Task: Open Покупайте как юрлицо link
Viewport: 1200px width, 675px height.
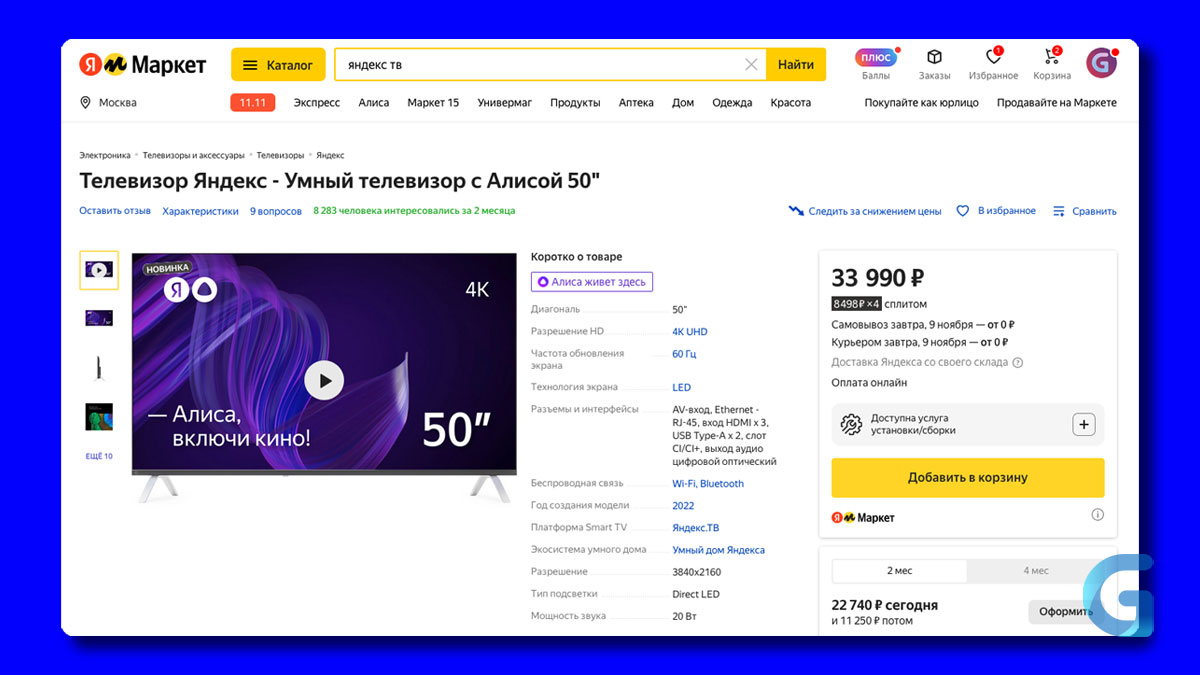Action: [922, 103]
